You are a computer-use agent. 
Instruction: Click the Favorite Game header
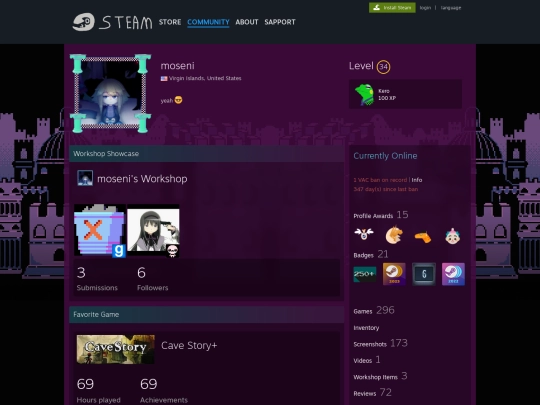pyautogui.click(x=207, y=314)
